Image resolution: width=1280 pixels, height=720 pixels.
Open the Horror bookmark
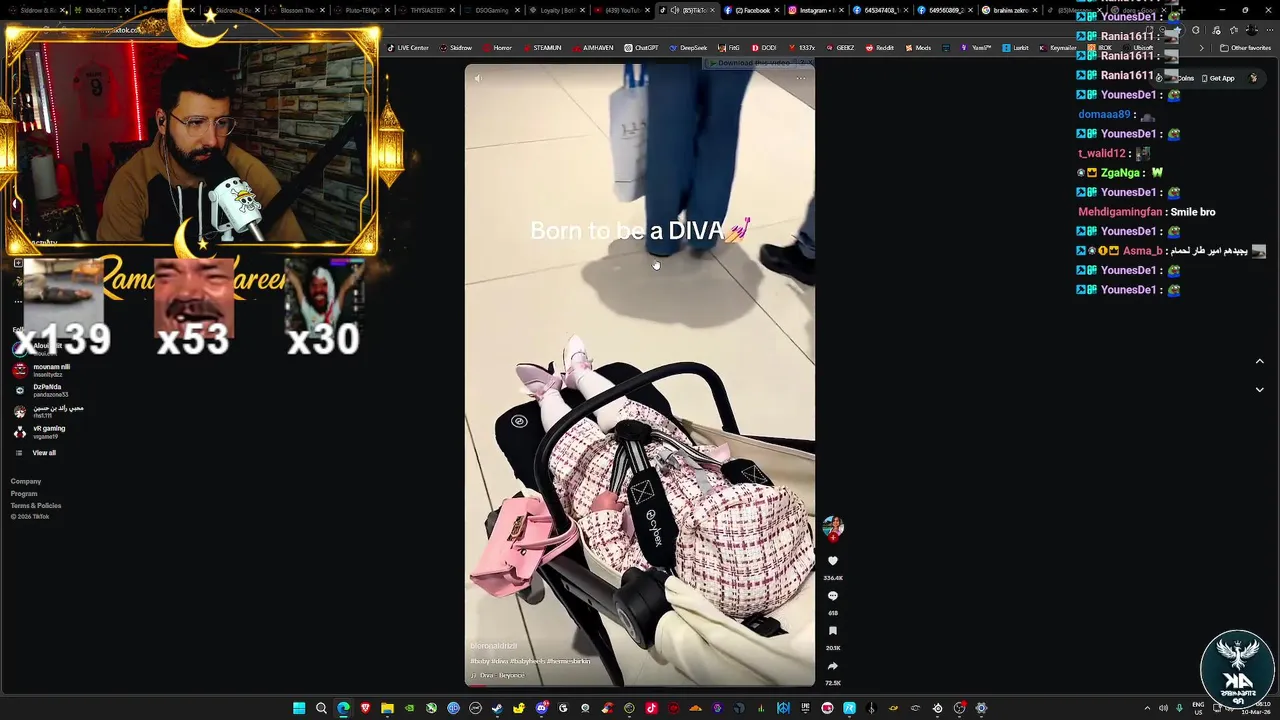(x=497, y=48)
